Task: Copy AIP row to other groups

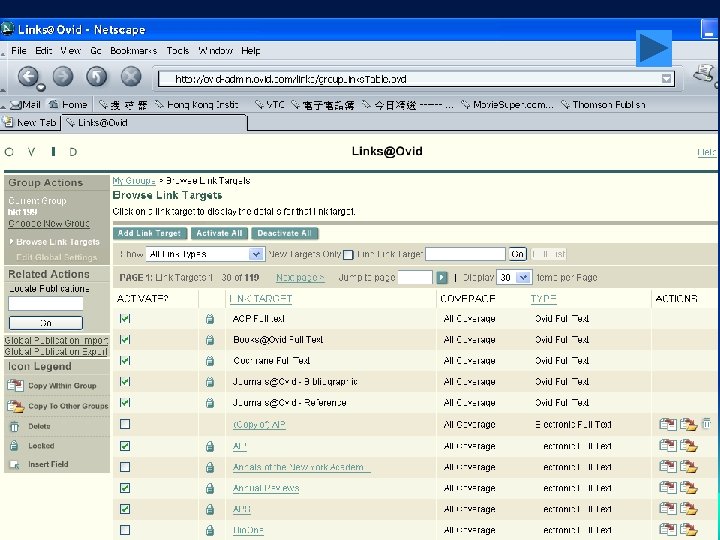Action: tap(688, 445)
